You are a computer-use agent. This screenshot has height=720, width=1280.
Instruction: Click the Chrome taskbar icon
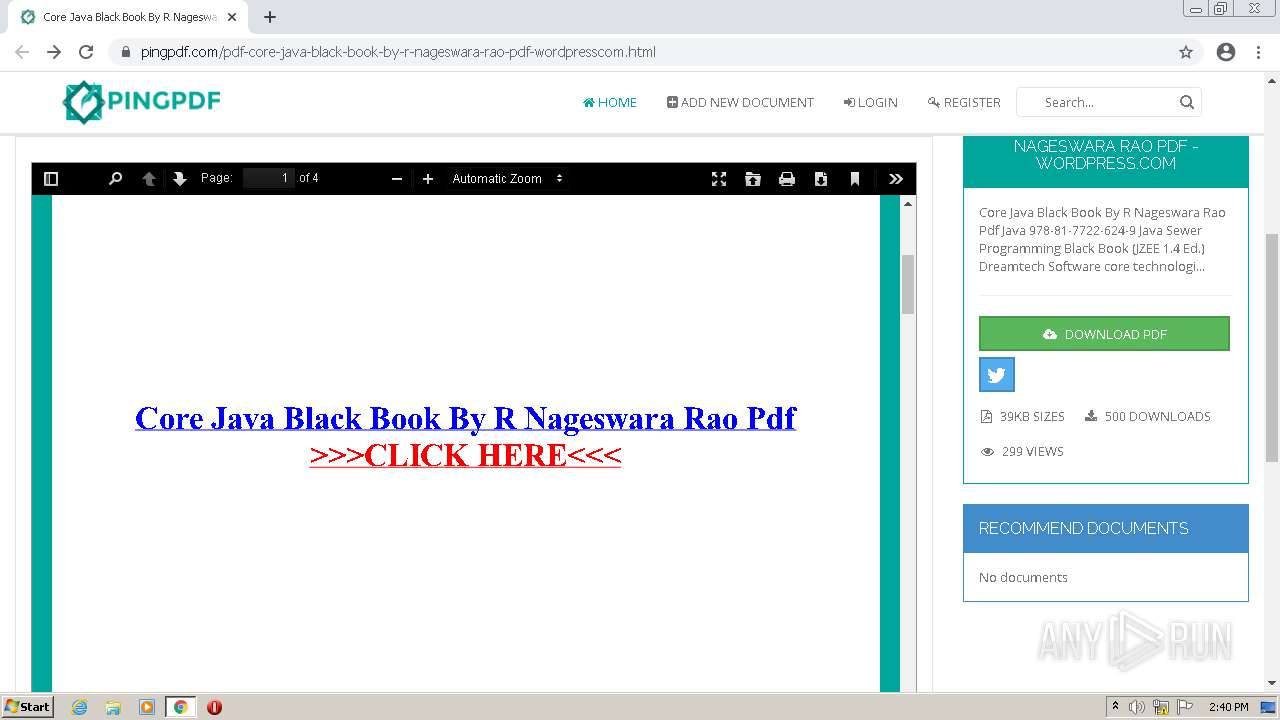point(181,707)
